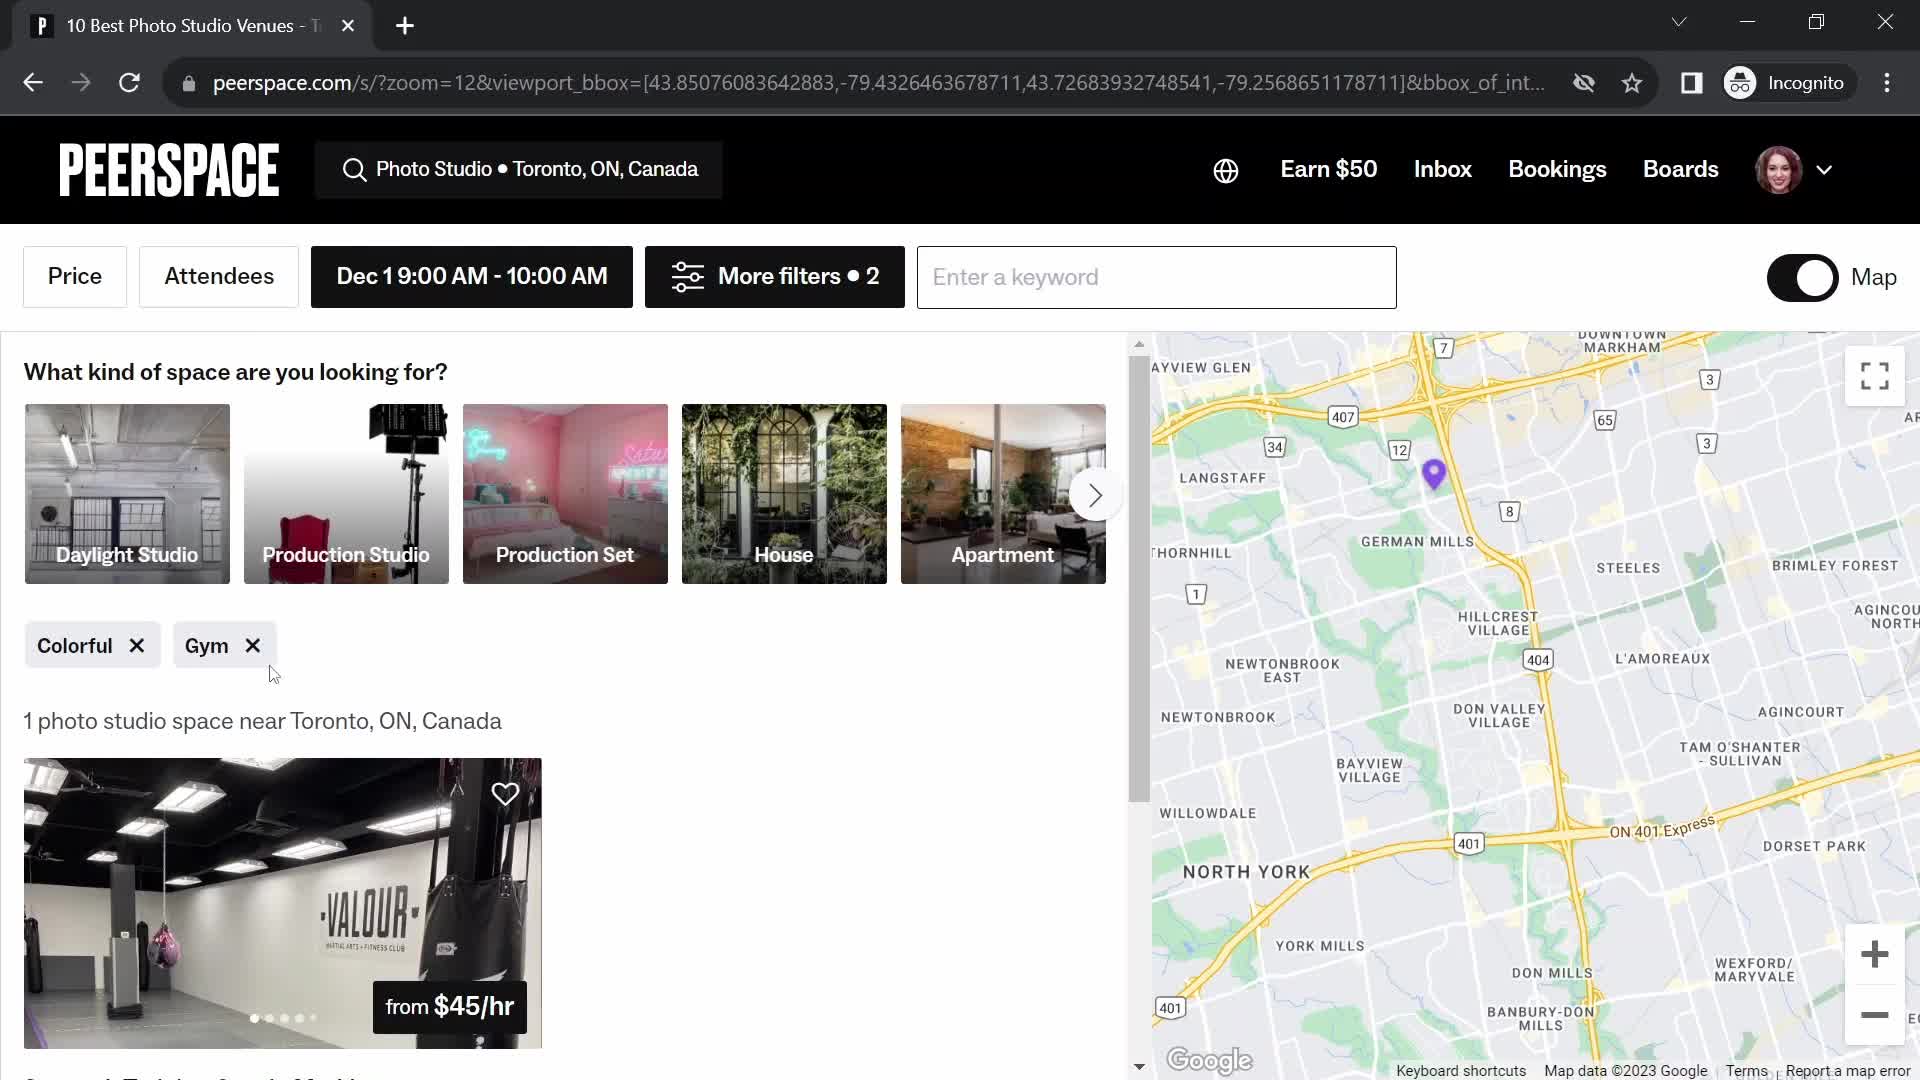This screenshot has width=1920, height=1080.
Task: Select Production Studio category
Action: (x=346, y=494)
